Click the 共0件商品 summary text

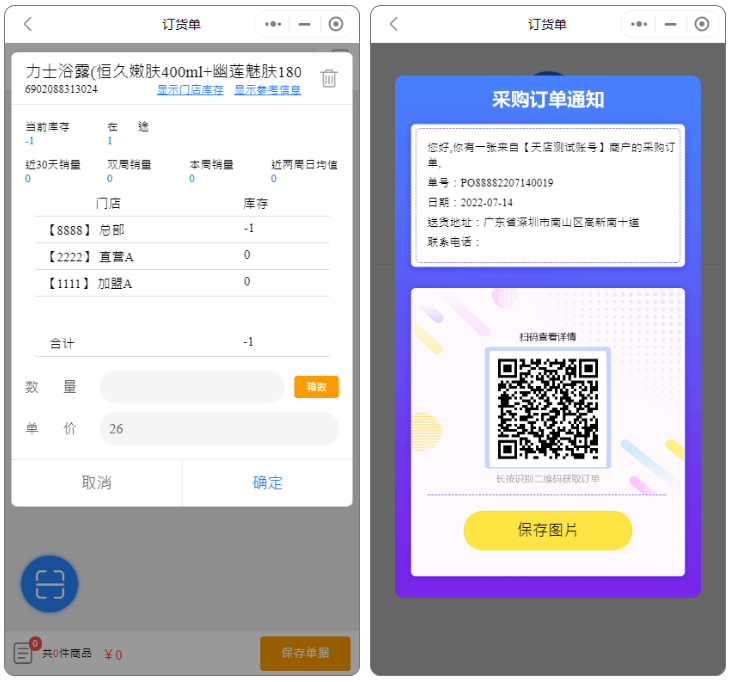(x=67, y=653)
